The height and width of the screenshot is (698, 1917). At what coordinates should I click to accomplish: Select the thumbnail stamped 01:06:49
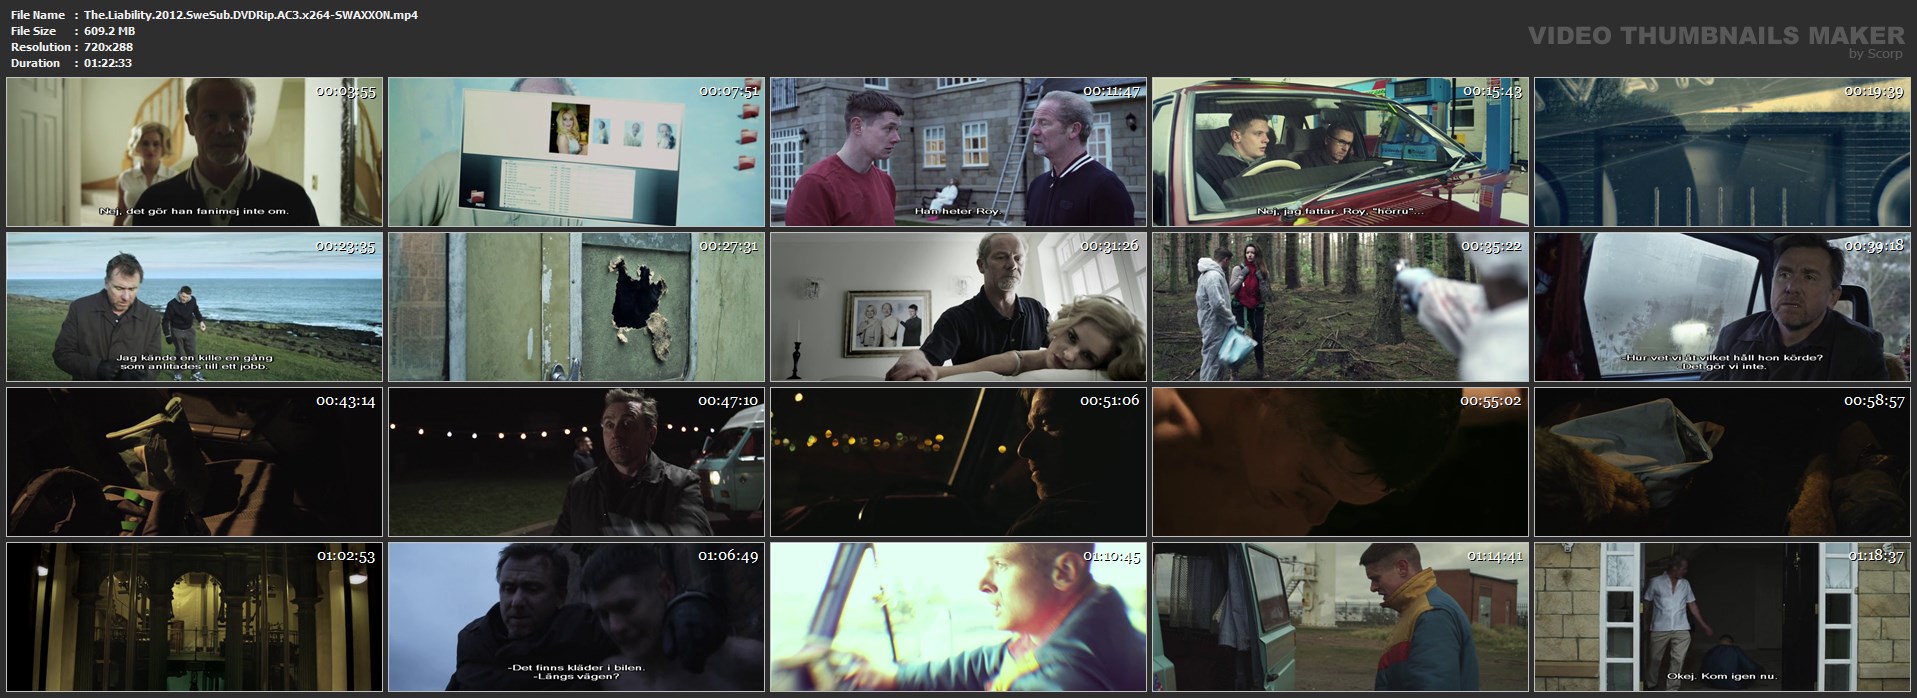pos(576,617)
